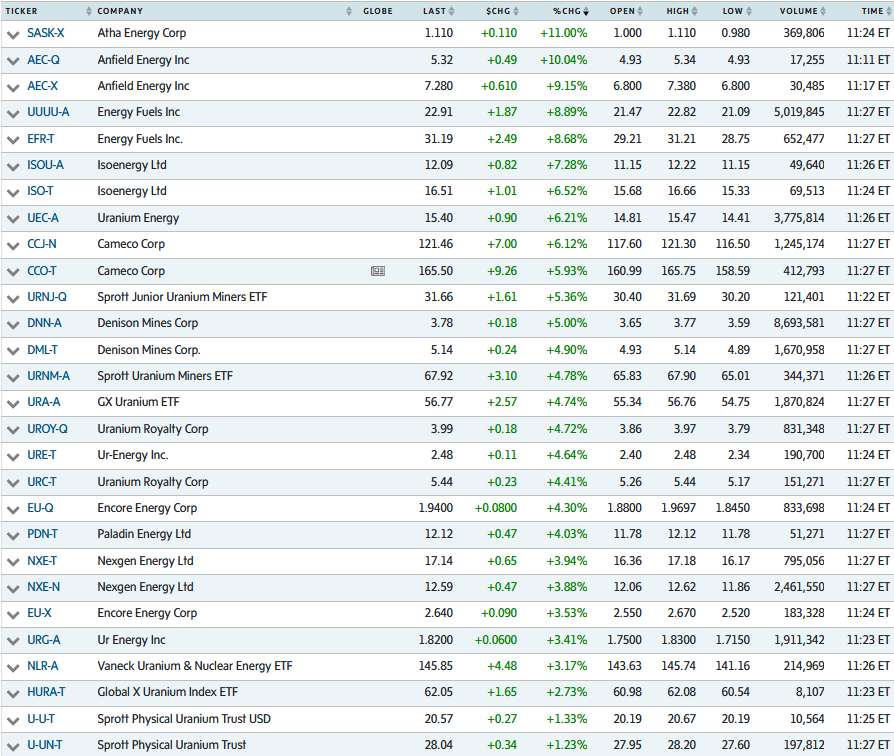Expand the CCJ-N row chevron
The height and width of the screenshot is (756, 894).
pyautogui.click(x=13, y=246)
